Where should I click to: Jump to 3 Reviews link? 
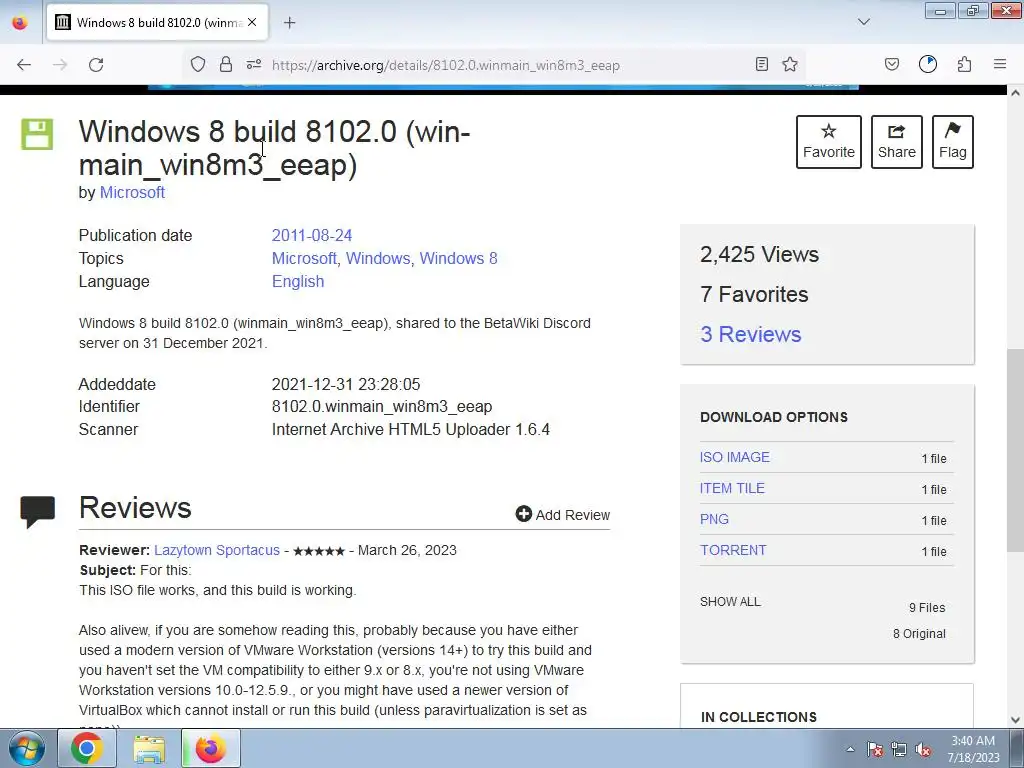[x=750, y=334]
